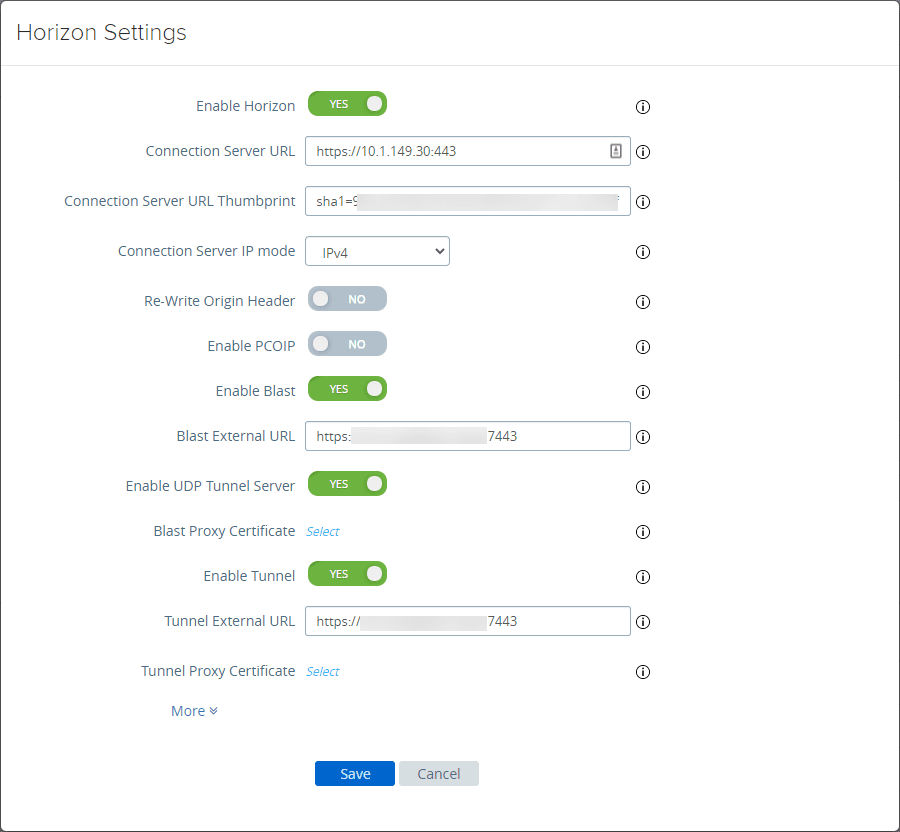Switch off the Enable Tunnel toggle

tap(347, 573)
